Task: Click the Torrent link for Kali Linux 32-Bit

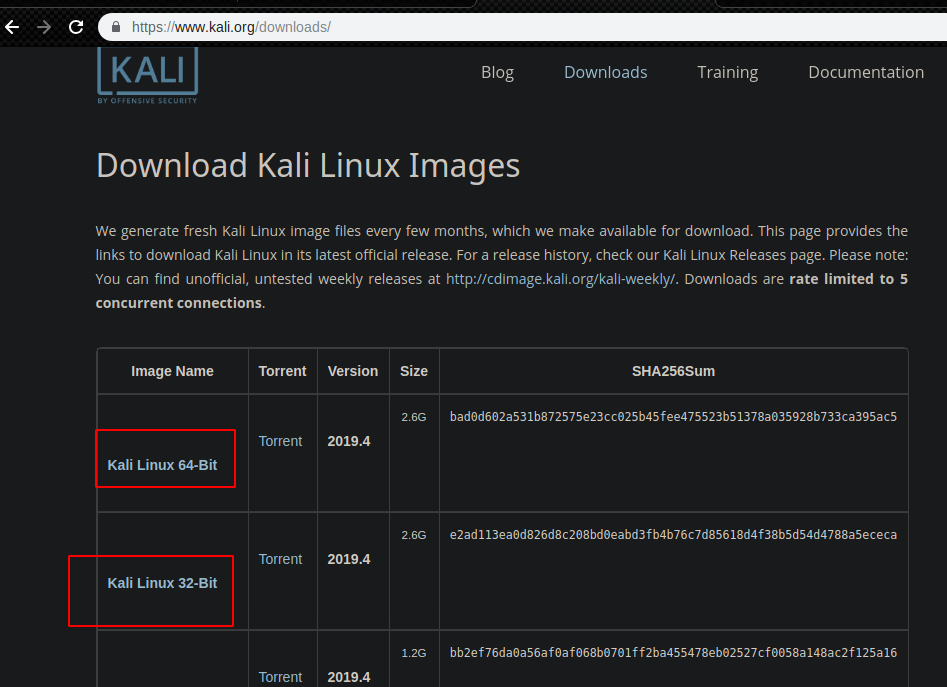Action: pyautogui.click(x=282, y=559)
